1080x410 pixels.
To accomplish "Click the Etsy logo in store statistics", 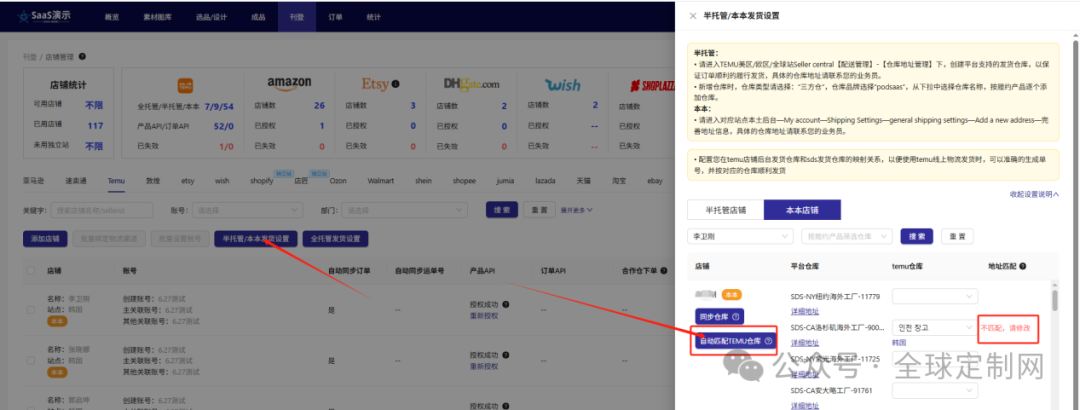I will point(375,85).
